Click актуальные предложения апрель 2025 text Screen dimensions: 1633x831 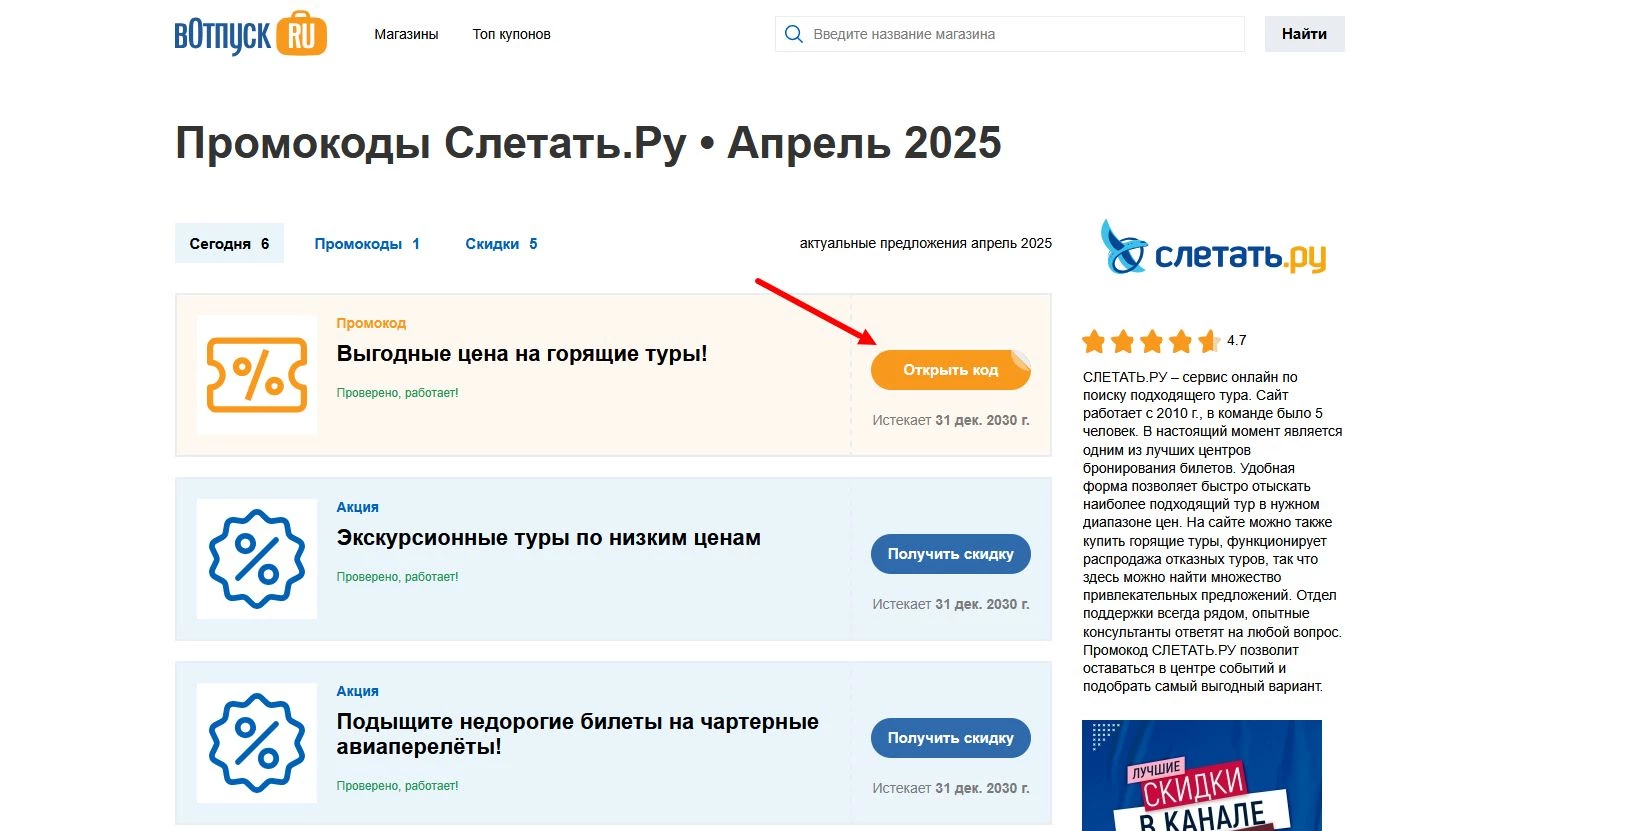point(925,243)
